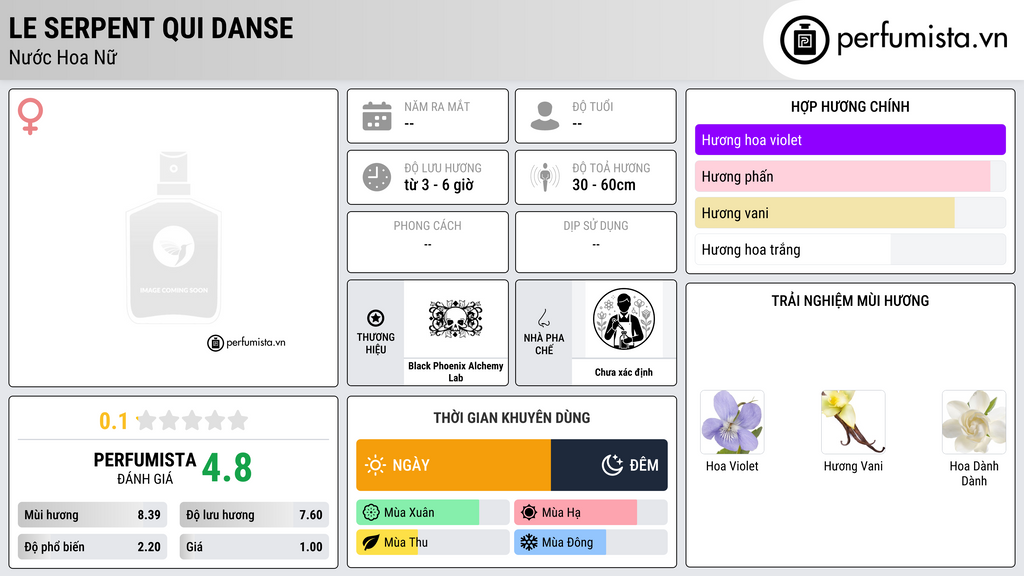
Task: Click the calendar icon for Năm ra mắt
Action: (x=377, y=116)
